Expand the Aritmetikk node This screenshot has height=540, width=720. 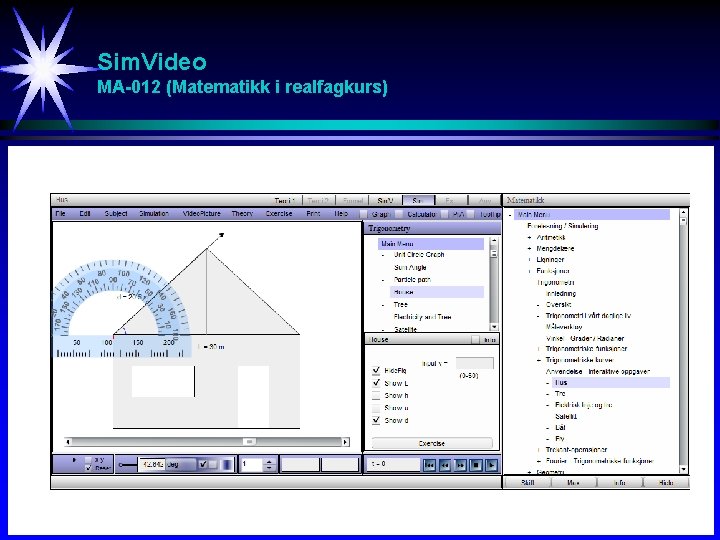(529, 237)
